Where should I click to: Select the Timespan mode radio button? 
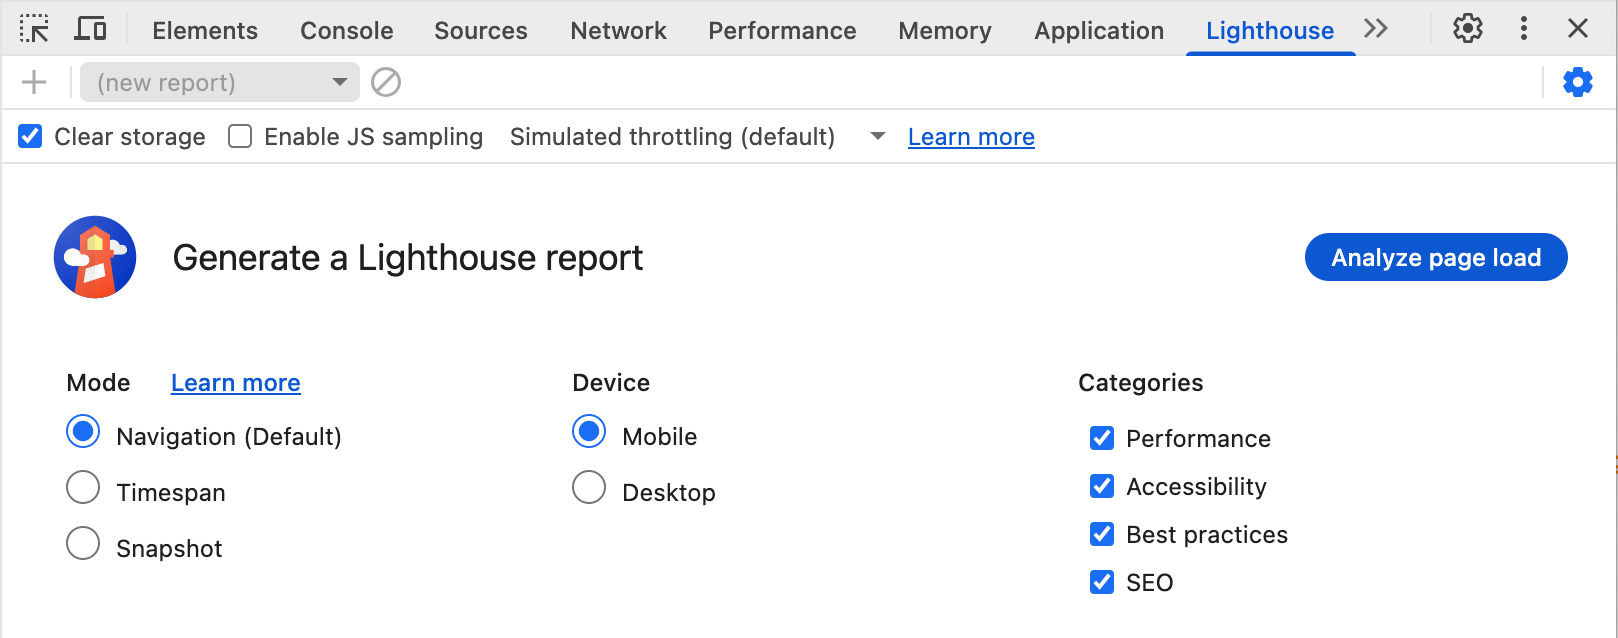tap(83, 488)
